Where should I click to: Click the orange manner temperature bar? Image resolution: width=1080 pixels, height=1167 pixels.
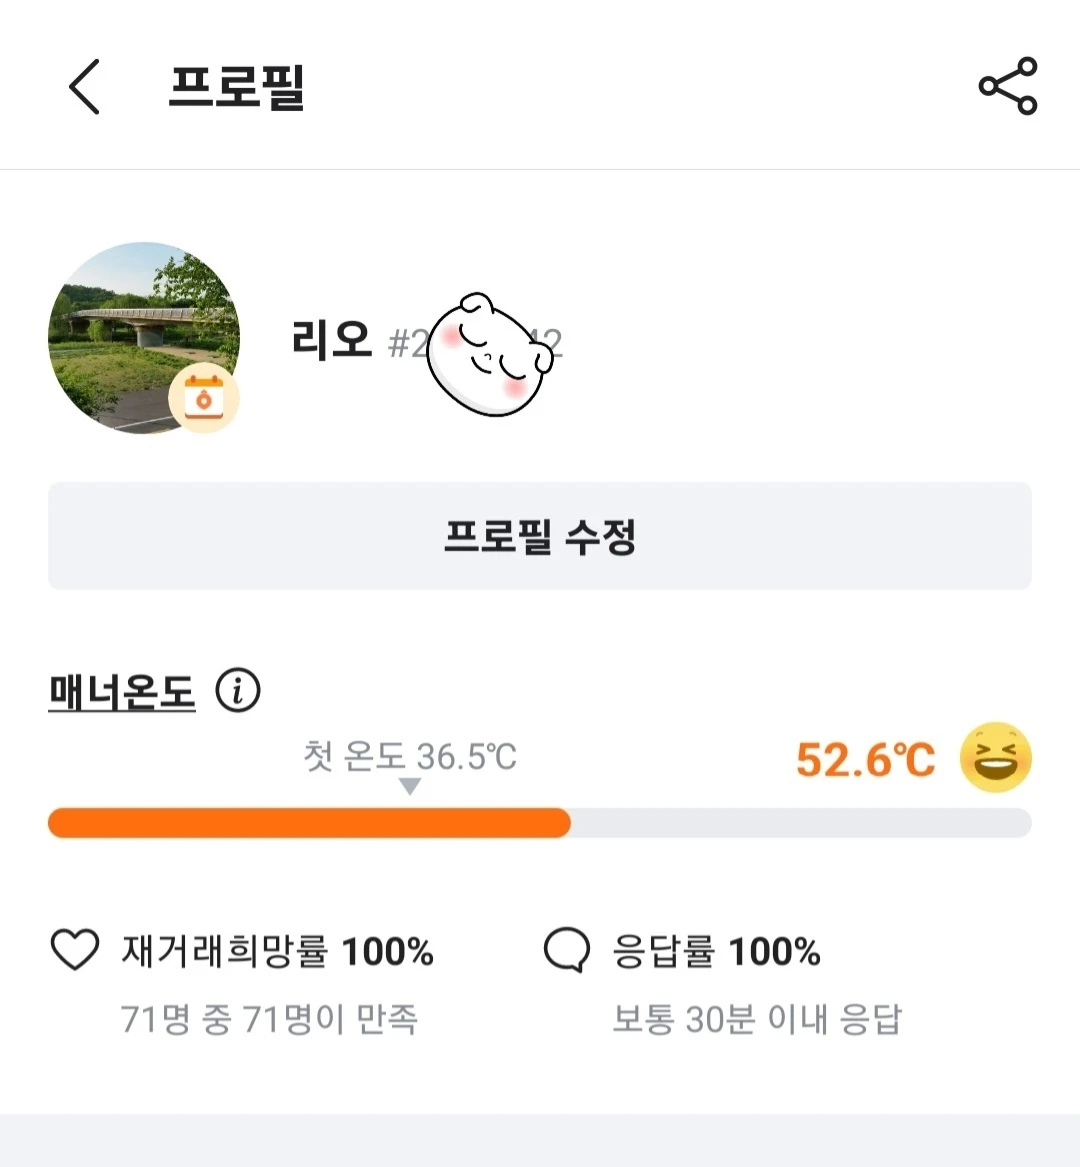click(x=309, y=823)
